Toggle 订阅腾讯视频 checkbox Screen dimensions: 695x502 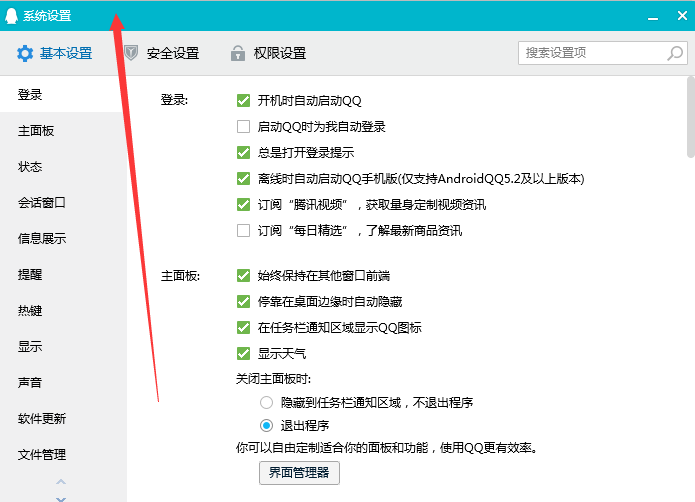click(x=243, y=204)
